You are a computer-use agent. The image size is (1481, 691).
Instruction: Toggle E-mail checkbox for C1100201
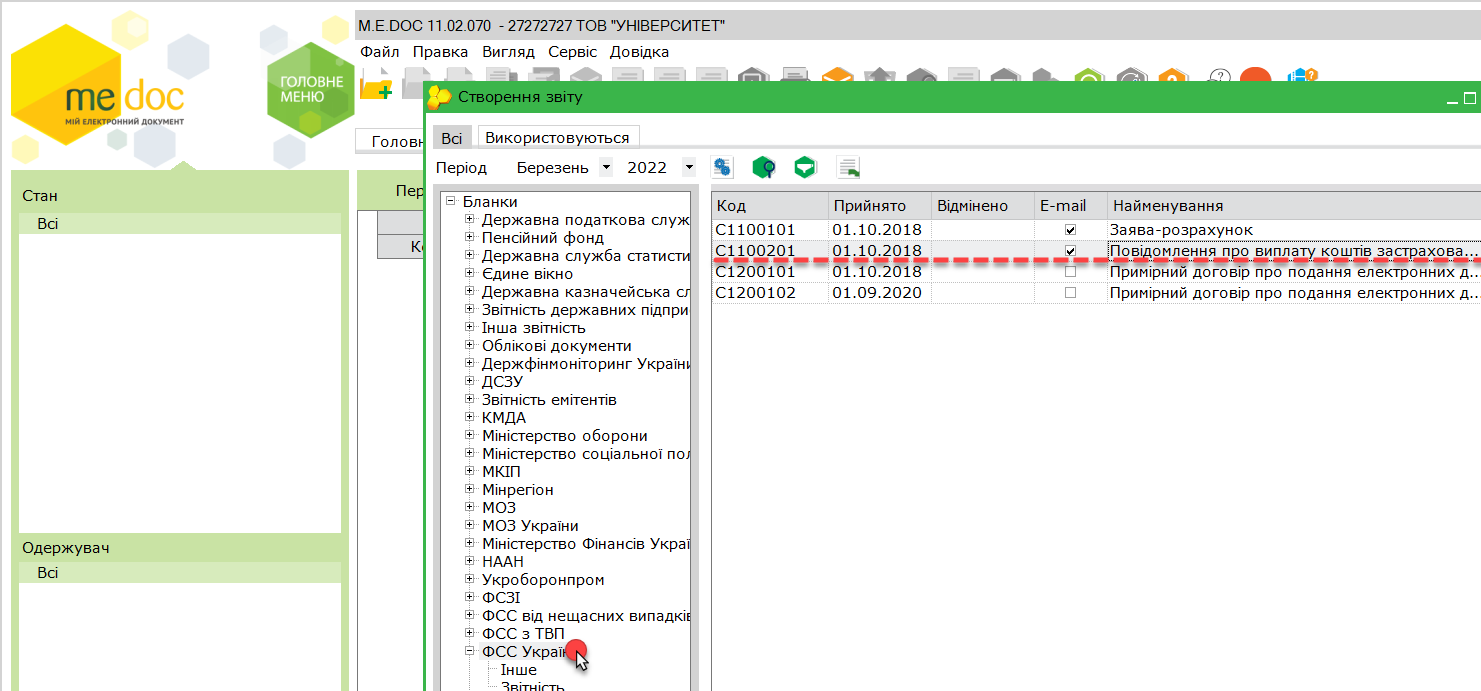pyautogui.click(x=1071, y=251)
